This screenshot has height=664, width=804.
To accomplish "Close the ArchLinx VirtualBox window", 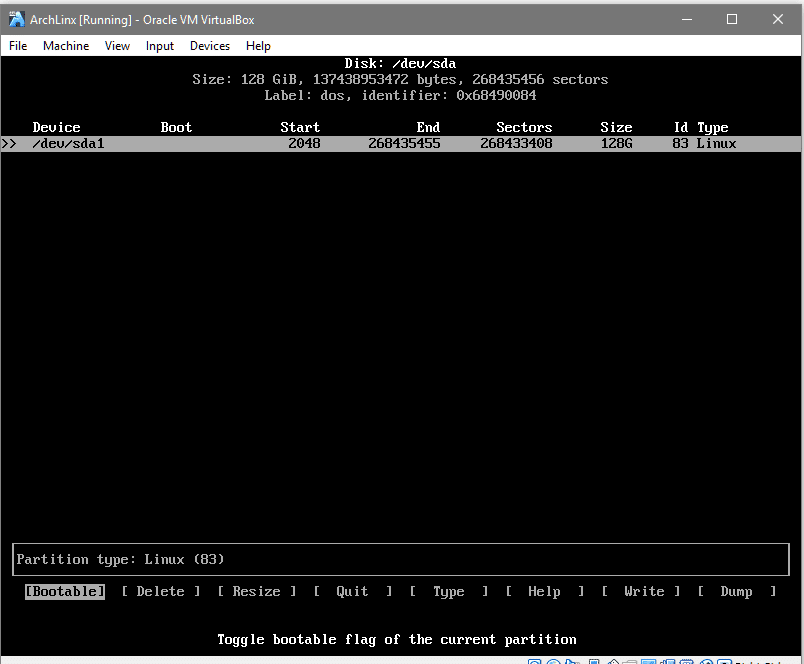I will [778, 19].
